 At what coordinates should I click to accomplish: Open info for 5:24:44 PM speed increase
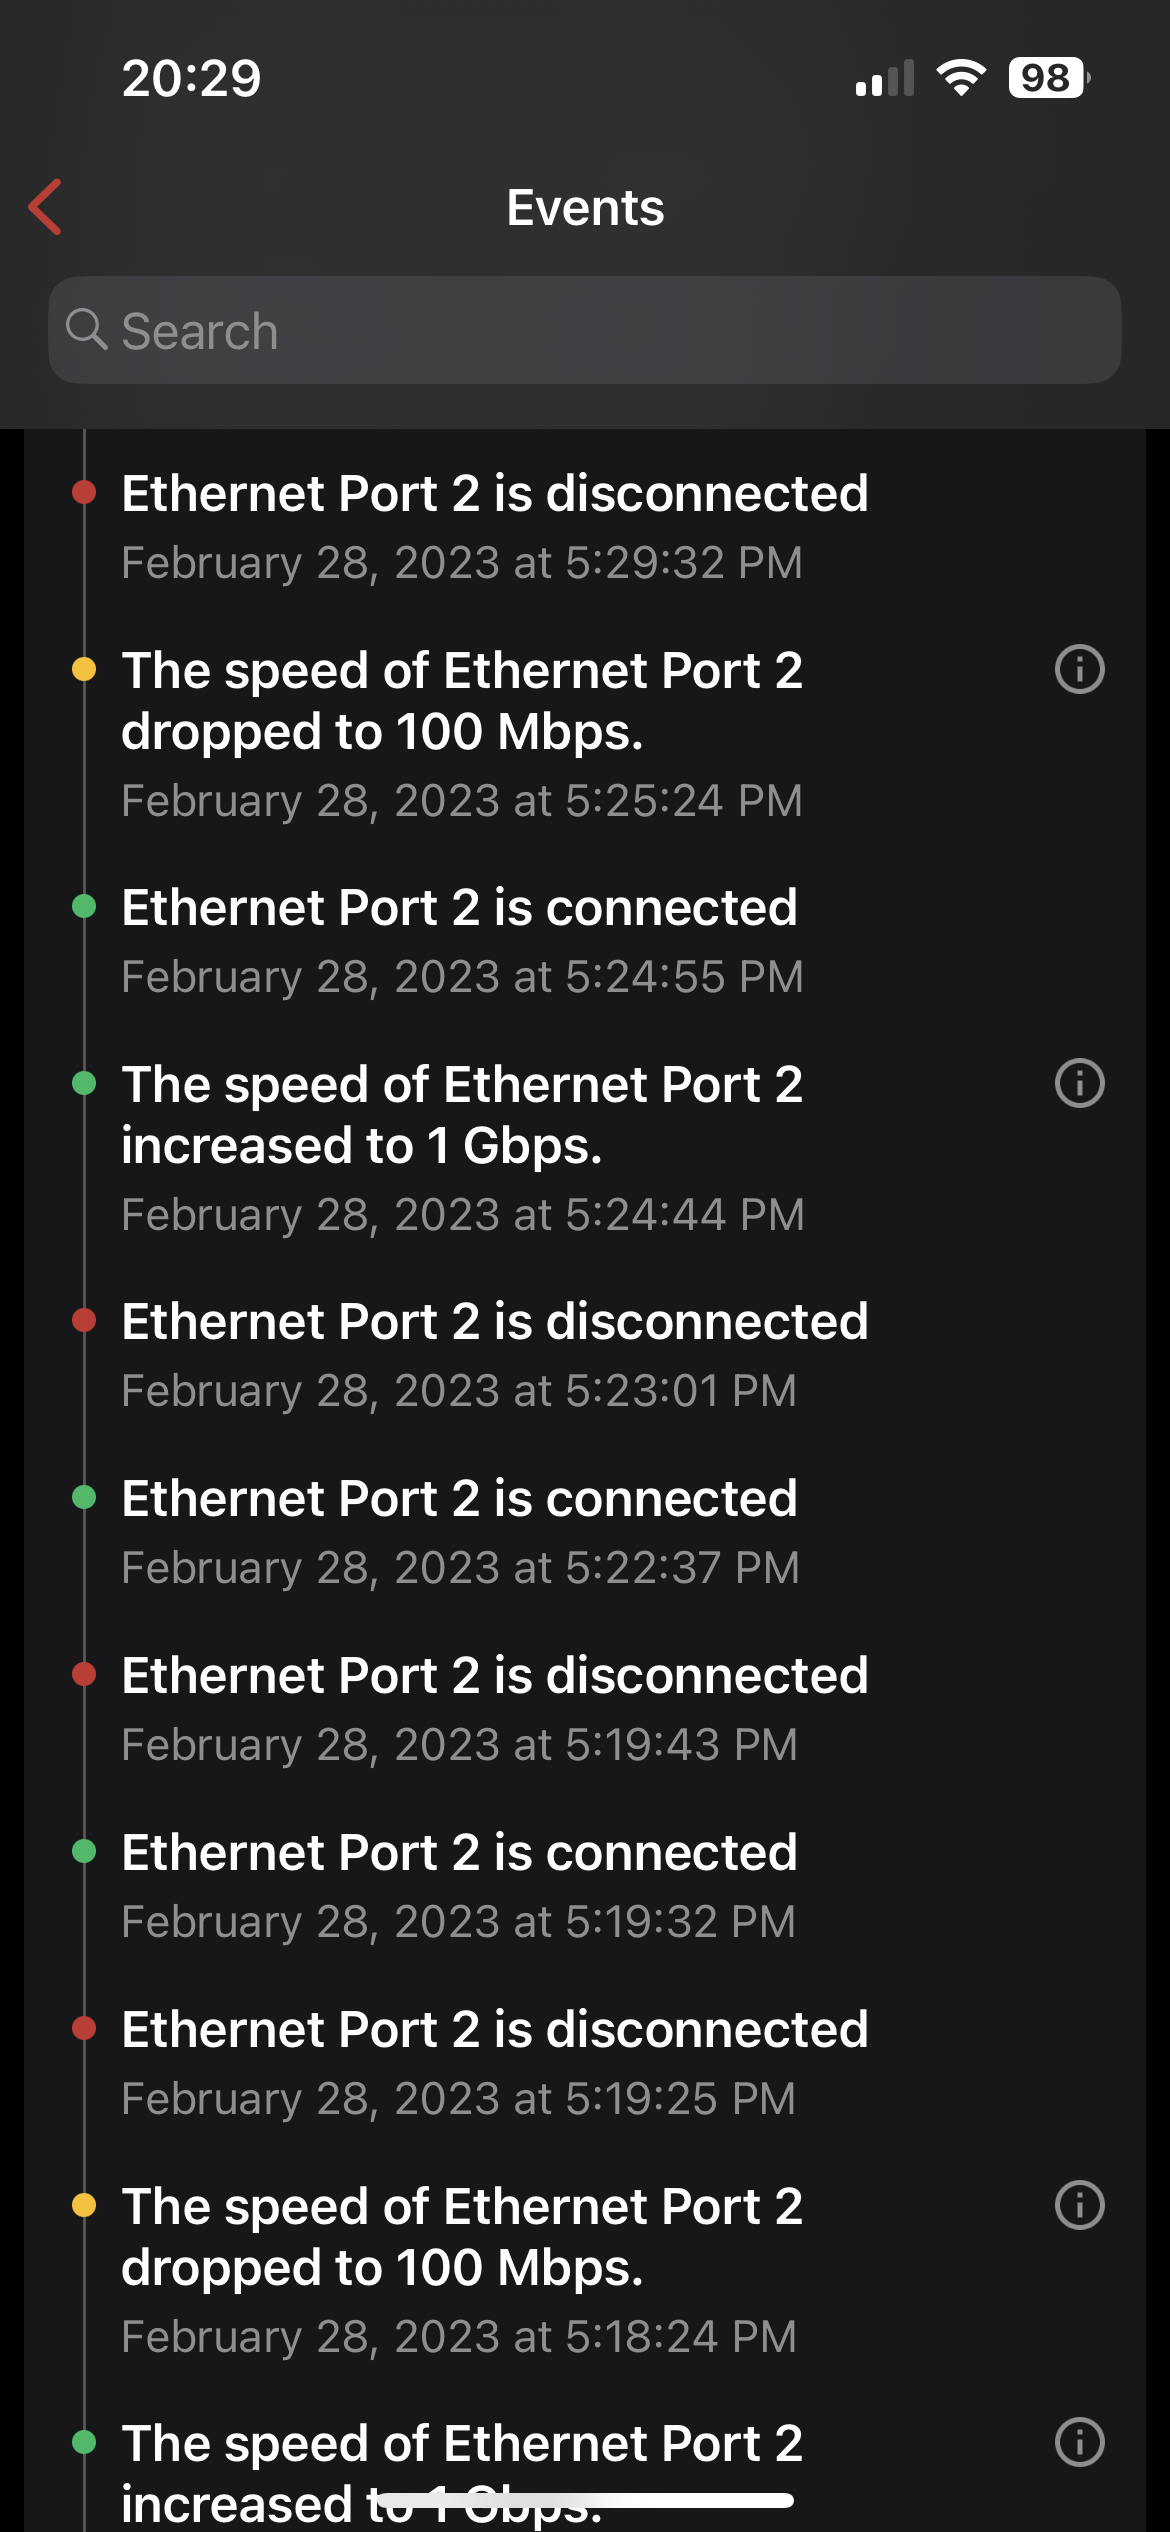pos(1079,1083)
